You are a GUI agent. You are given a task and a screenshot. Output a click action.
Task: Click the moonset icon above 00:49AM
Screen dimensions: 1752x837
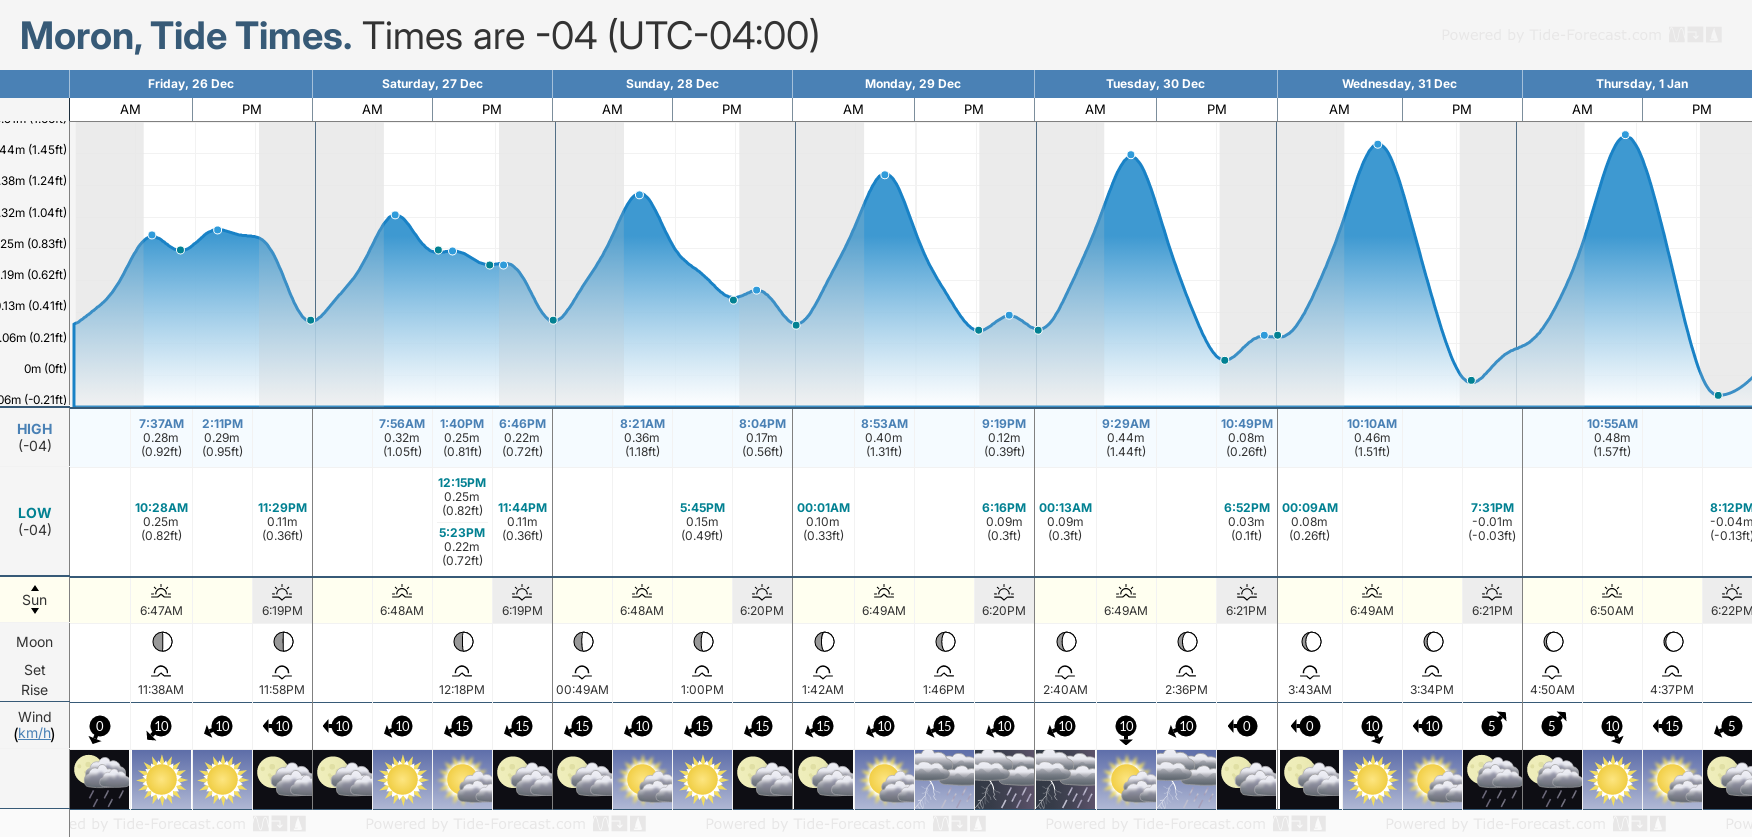tap(582, 671)
